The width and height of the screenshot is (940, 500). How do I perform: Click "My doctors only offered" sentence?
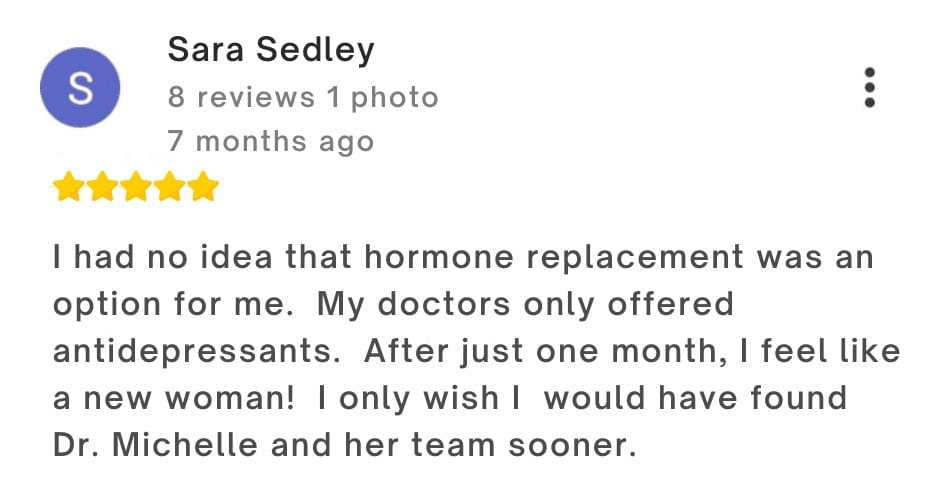(525, 305)
